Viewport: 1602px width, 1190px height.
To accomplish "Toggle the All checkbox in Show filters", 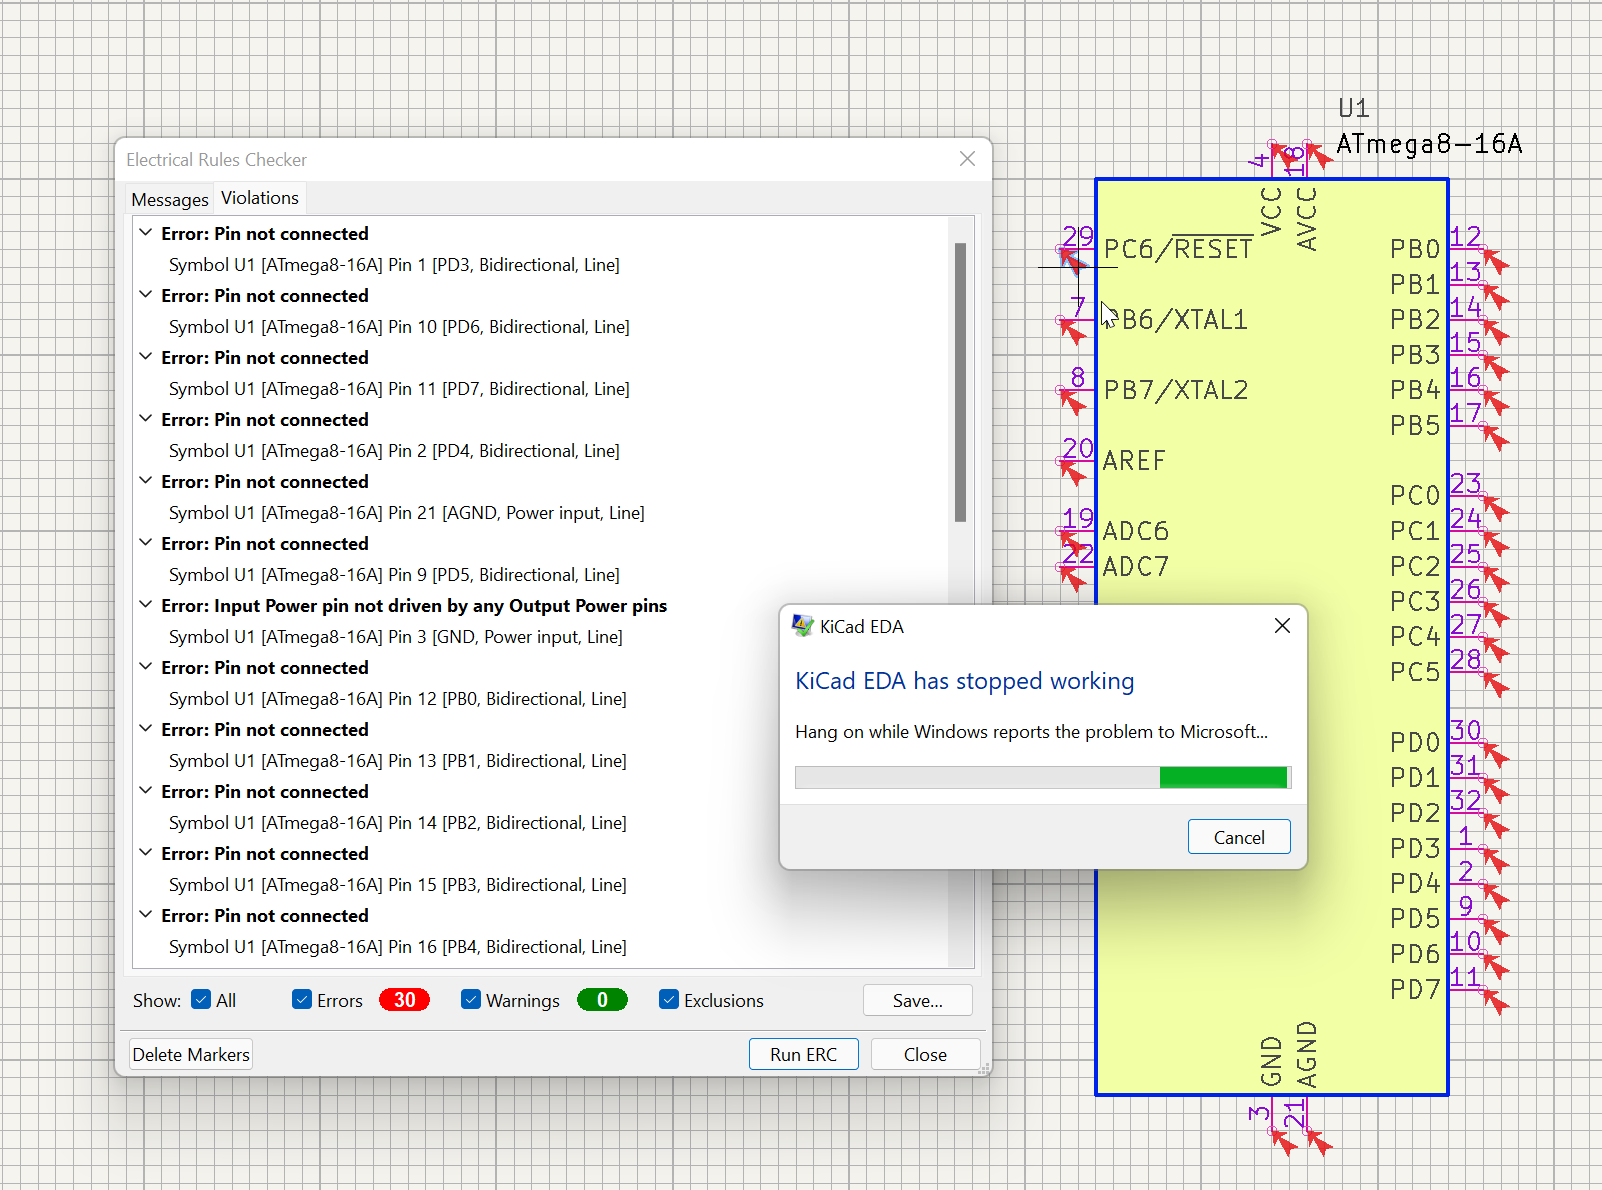I will click(201, 1000).
